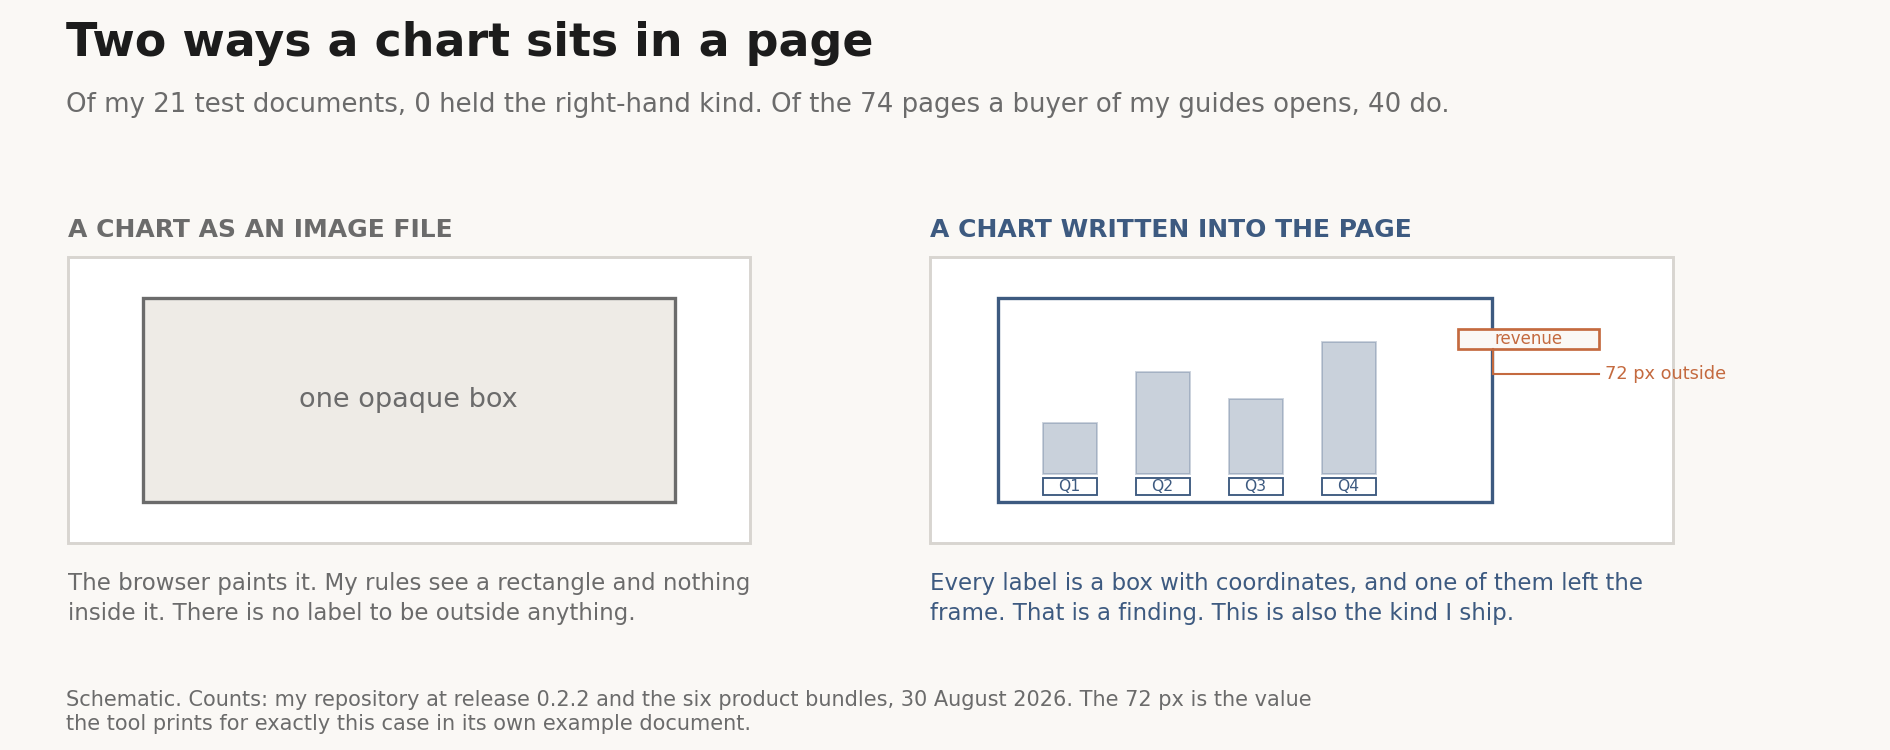Screen dimensions: 1890x750
Task: Click the caption 'Every label is a box'
Action: pyautogui.click(x=1286, y=598)
